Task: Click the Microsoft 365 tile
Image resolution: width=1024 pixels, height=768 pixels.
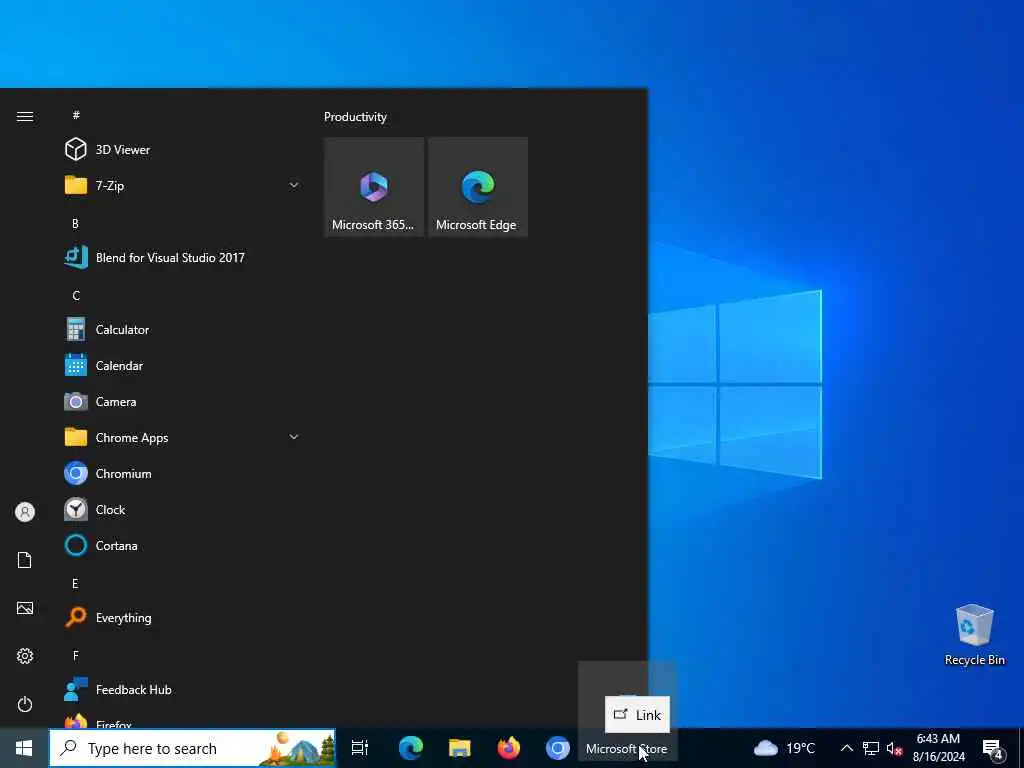Action: (374, 187)
